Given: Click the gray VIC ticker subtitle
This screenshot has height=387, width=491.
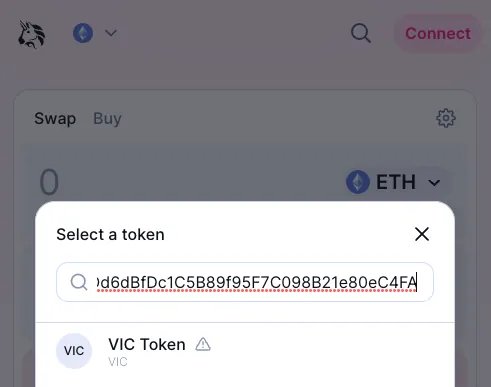Looking at the screenshot, I should click(118, 362).
